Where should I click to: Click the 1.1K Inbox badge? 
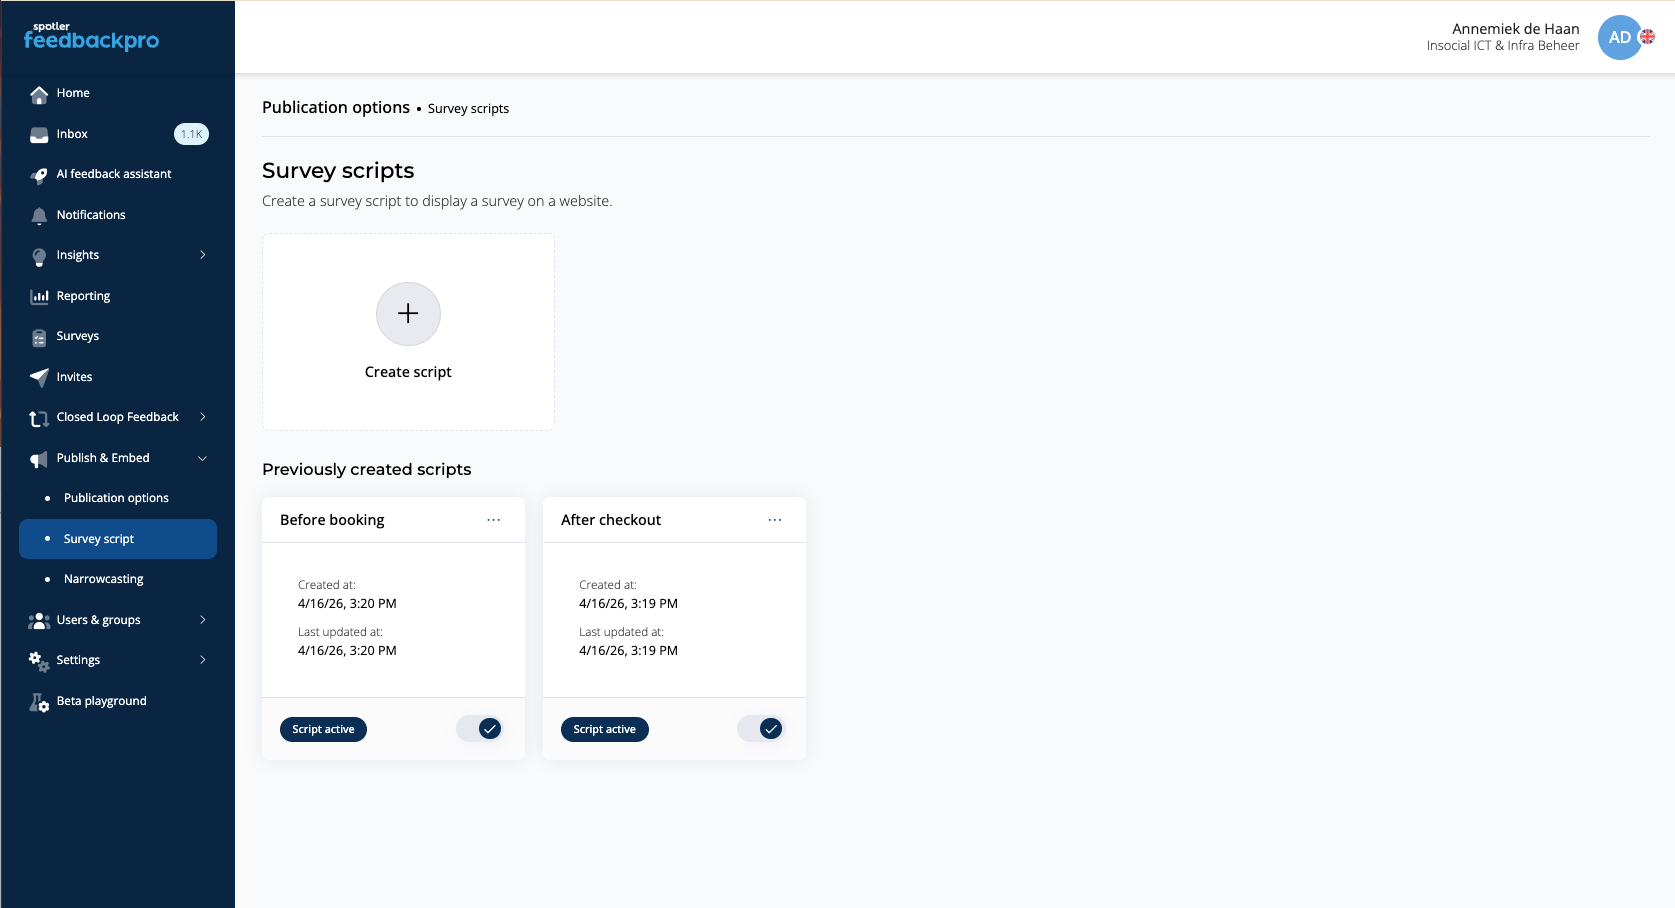(x=191, y=134)
